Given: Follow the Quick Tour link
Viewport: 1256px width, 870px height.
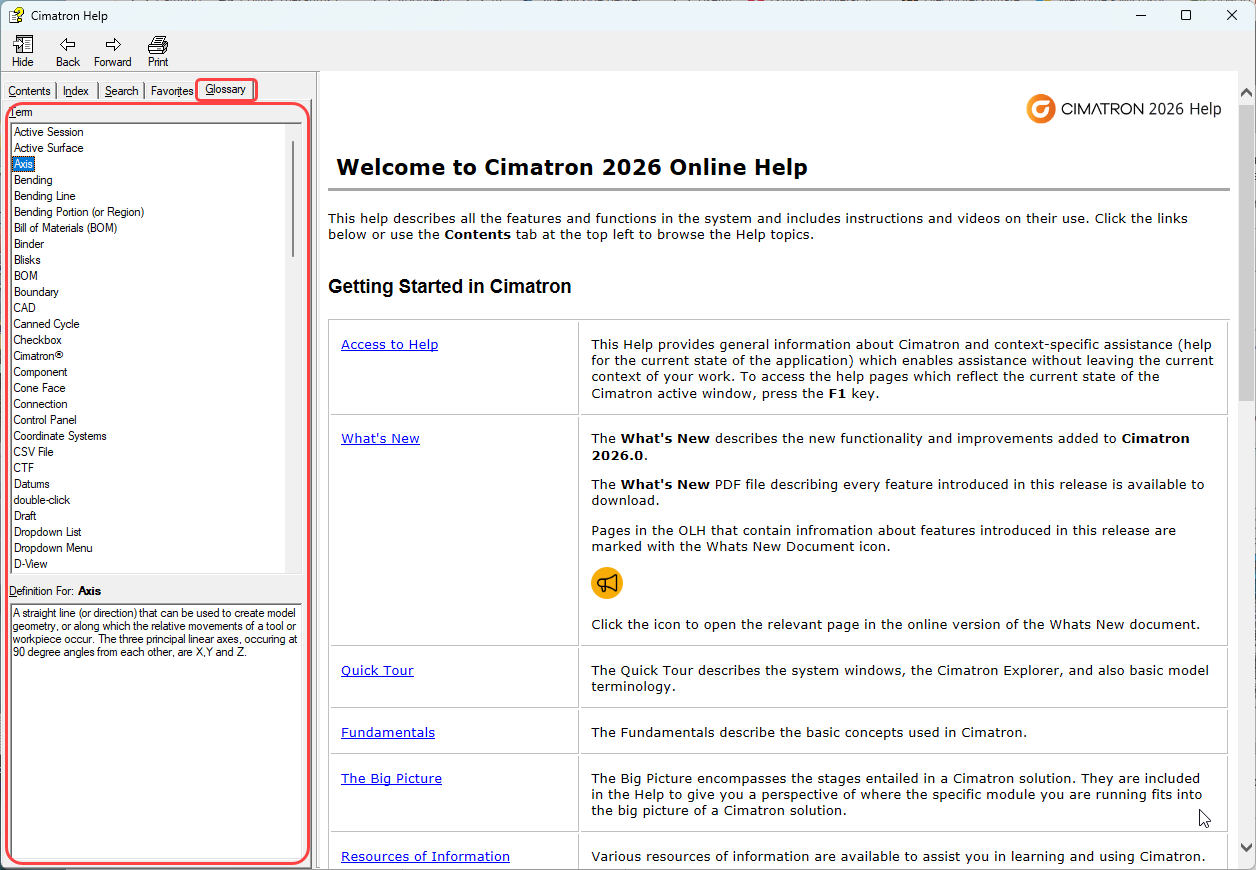Looking at the screenshot, I should pos(377,671).
